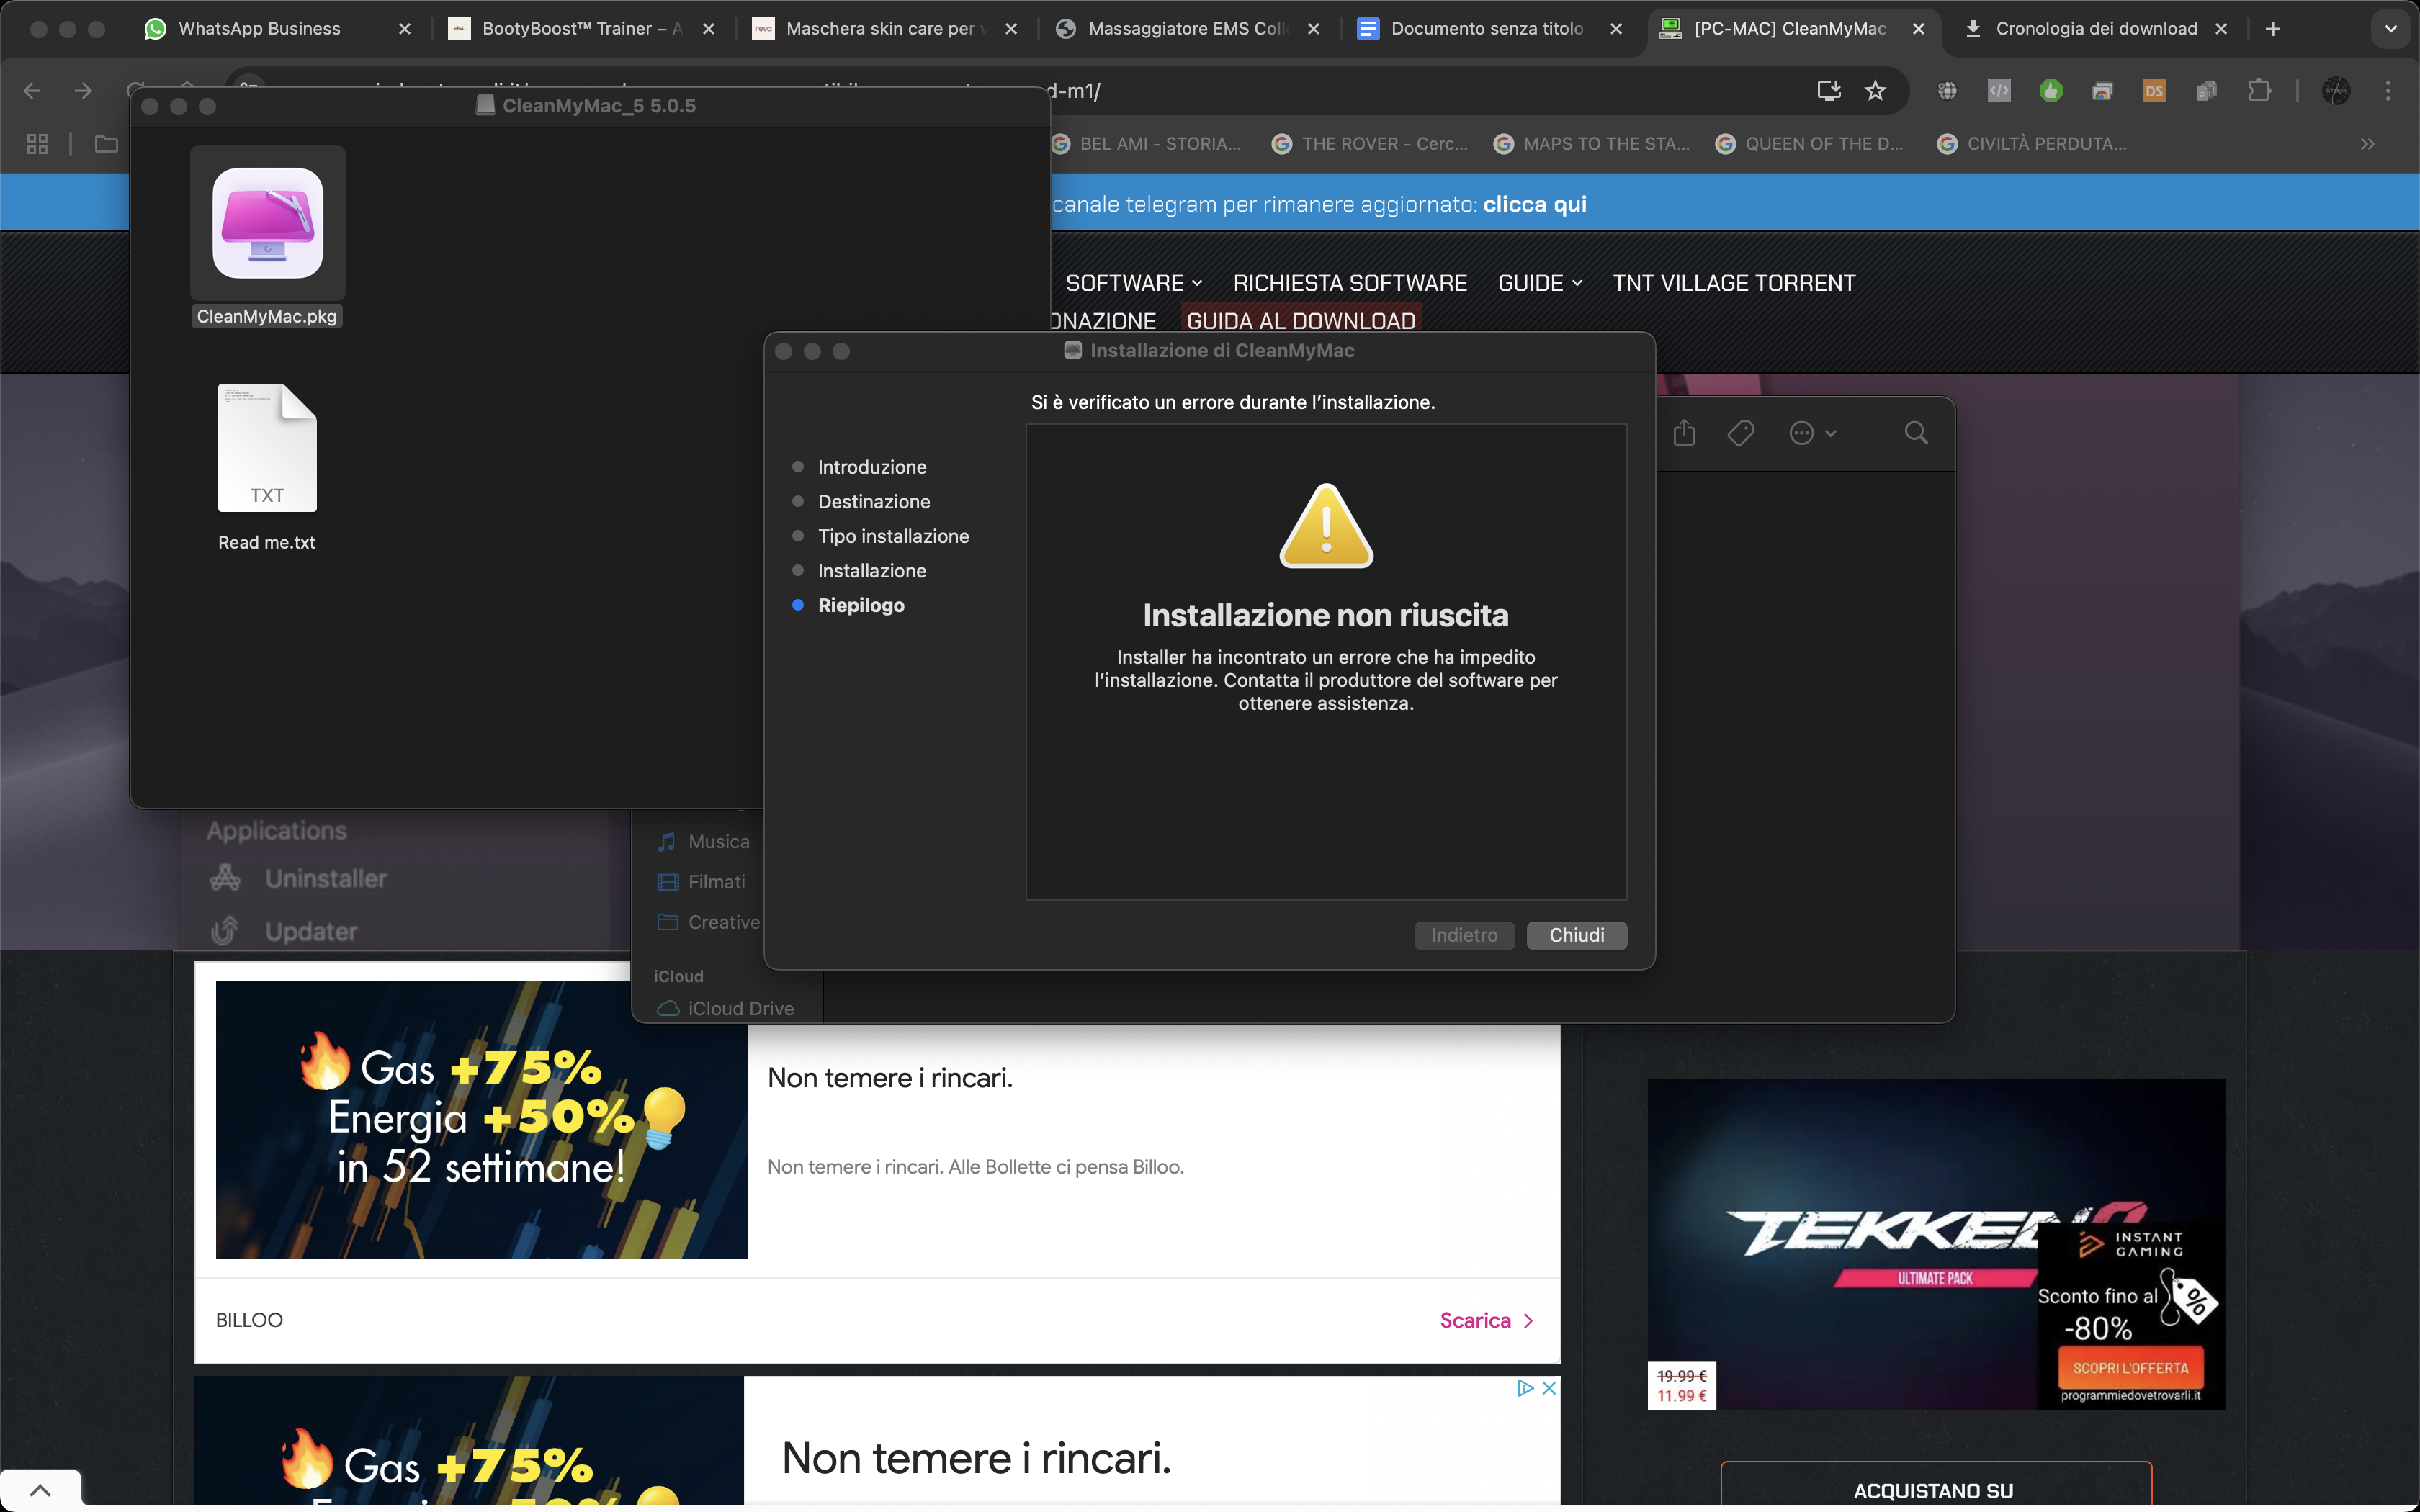Select Tipo installazione step in sidebar
The image size is (2420, 1512).
[x=892, y=536]
